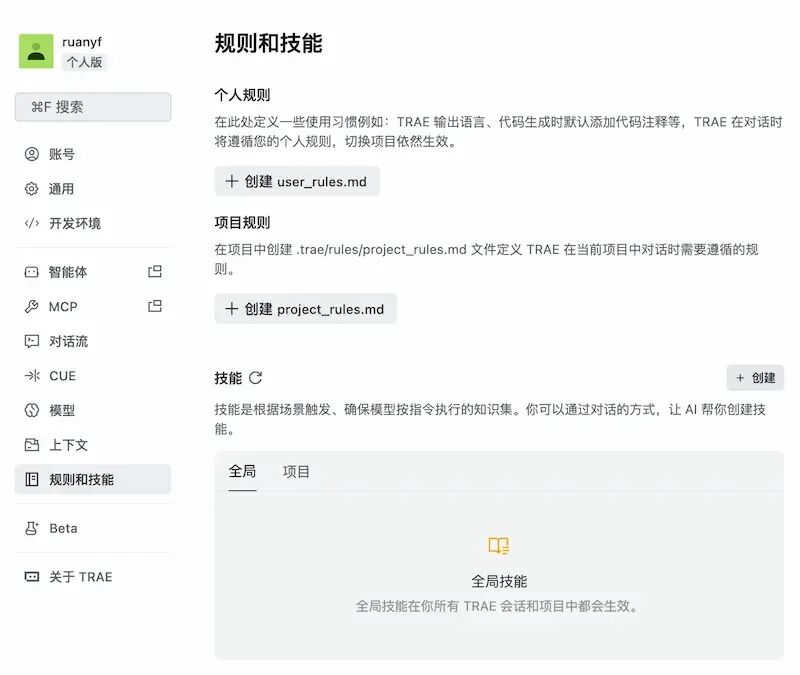This screenshot has height=675, width=800.
Task: Click the 创建 skill button
Action: pos(755,378)
